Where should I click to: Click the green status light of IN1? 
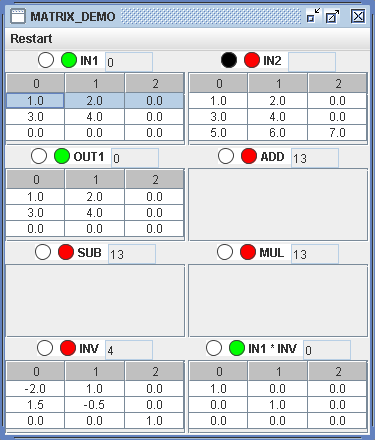[69, 60]
